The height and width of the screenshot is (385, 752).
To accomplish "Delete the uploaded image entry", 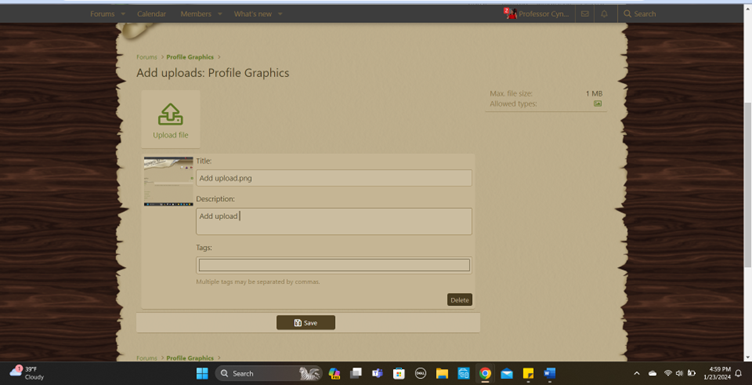I will (x=459, y=300).
